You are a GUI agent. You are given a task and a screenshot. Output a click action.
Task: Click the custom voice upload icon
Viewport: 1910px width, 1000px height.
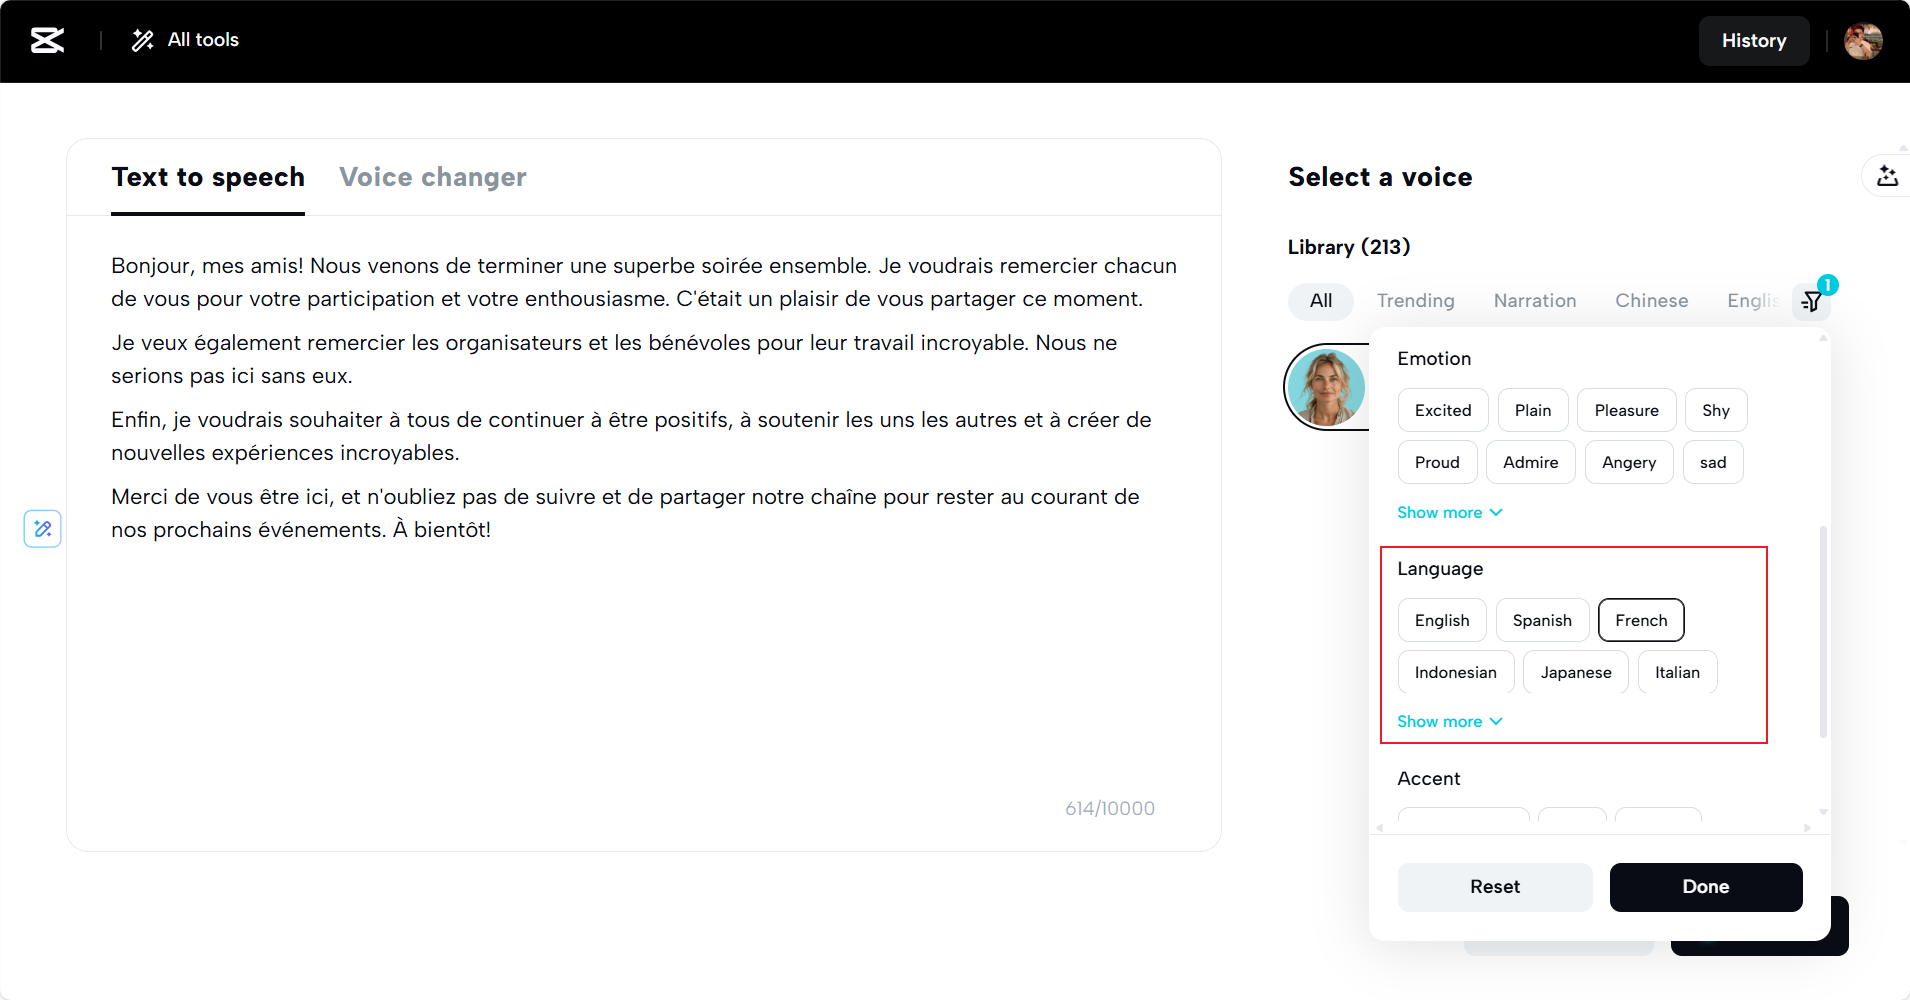1887,176
